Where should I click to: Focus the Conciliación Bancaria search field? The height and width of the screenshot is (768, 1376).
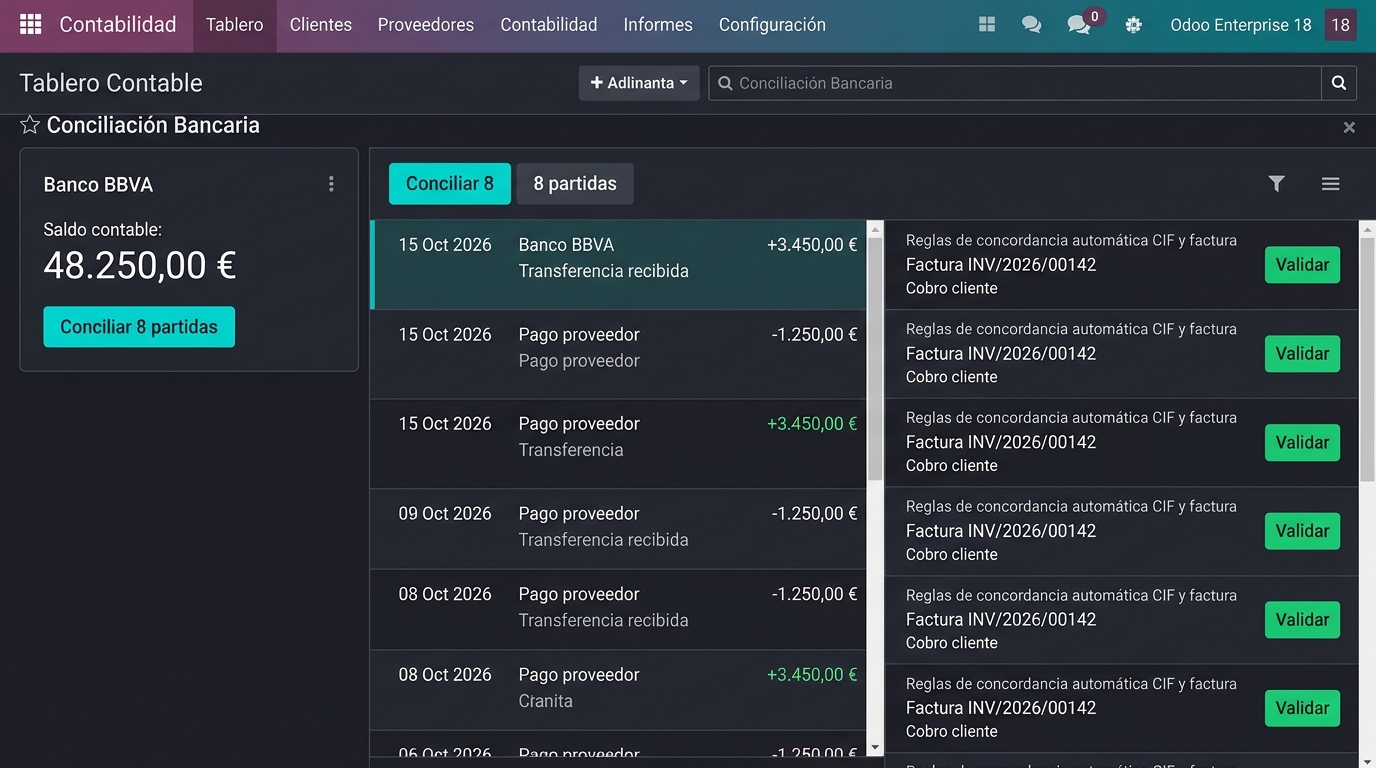pos(1015,83)
